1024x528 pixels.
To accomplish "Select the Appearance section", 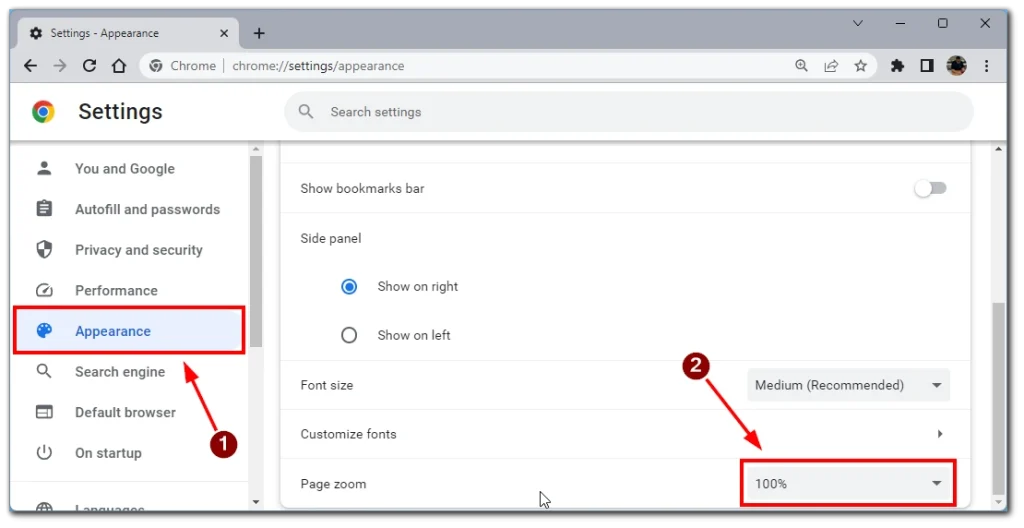I will point(129,331).
